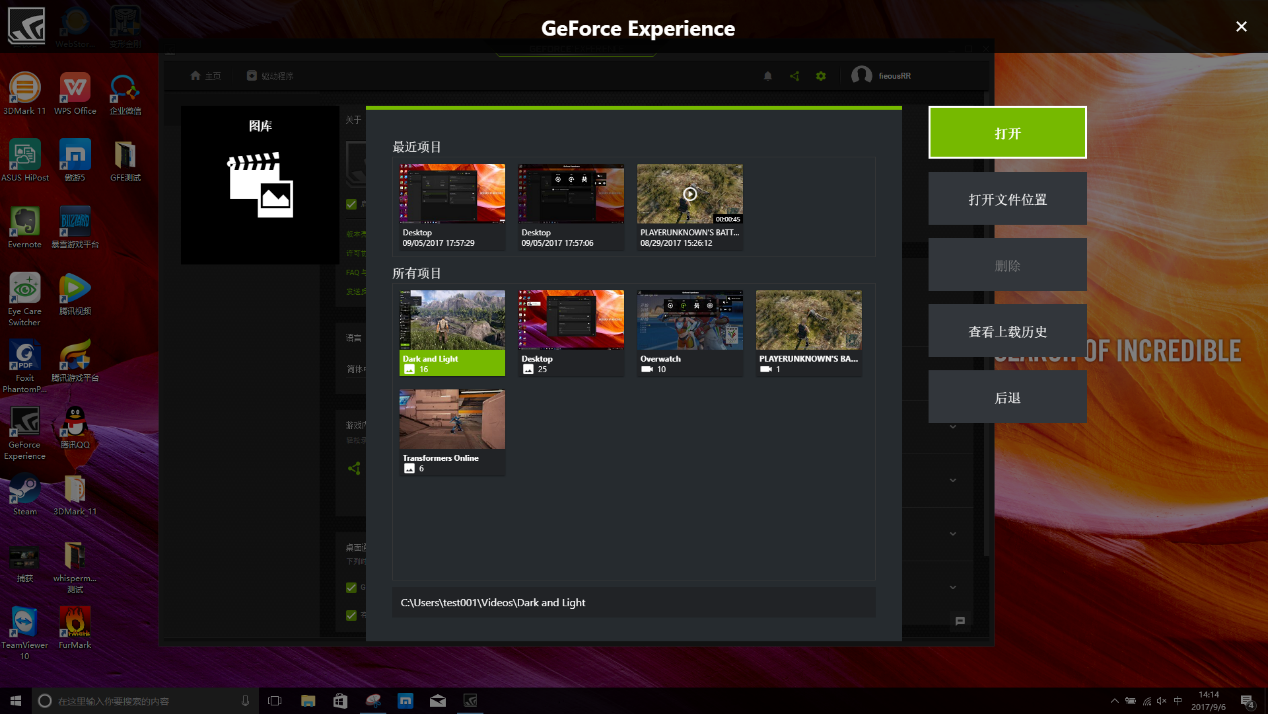Open the Foxit PhantomPDF shortcut
The image size is (1268, 714).
[x=24, y=367]
